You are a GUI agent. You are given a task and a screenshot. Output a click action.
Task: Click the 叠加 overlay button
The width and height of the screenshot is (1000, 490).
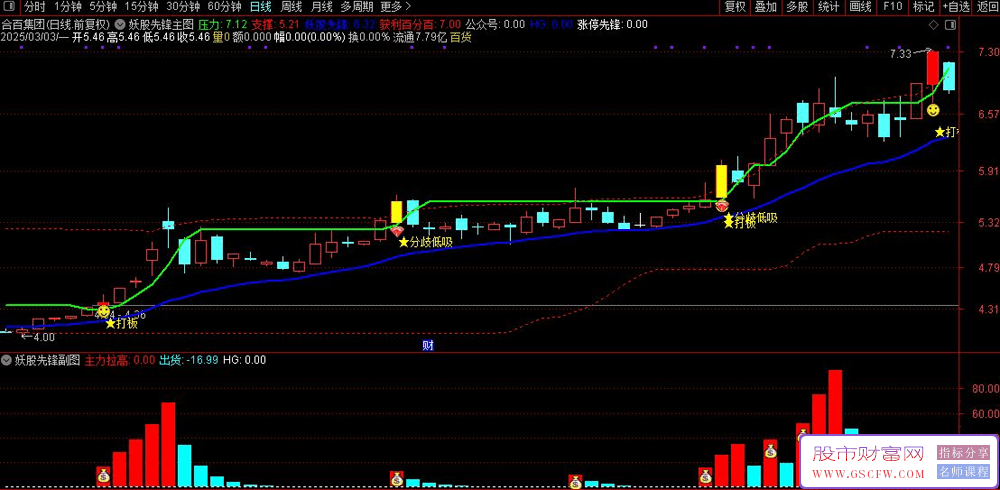point(766,7)
